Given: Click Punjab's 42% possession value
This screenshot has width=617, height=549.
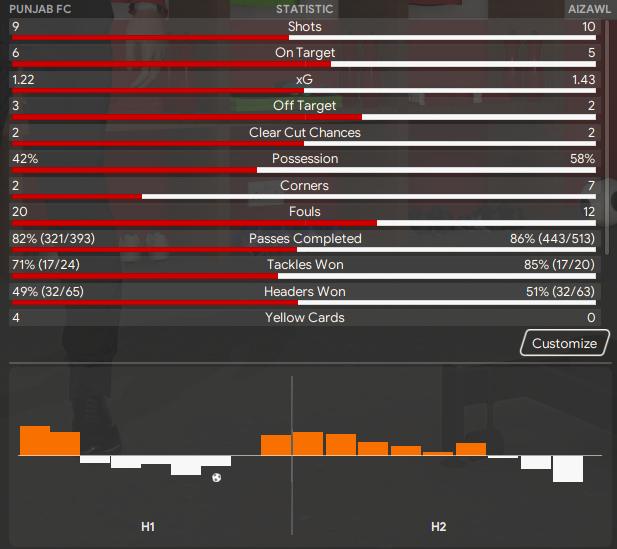Looking at the screenshot, I should tap(25, 159).
